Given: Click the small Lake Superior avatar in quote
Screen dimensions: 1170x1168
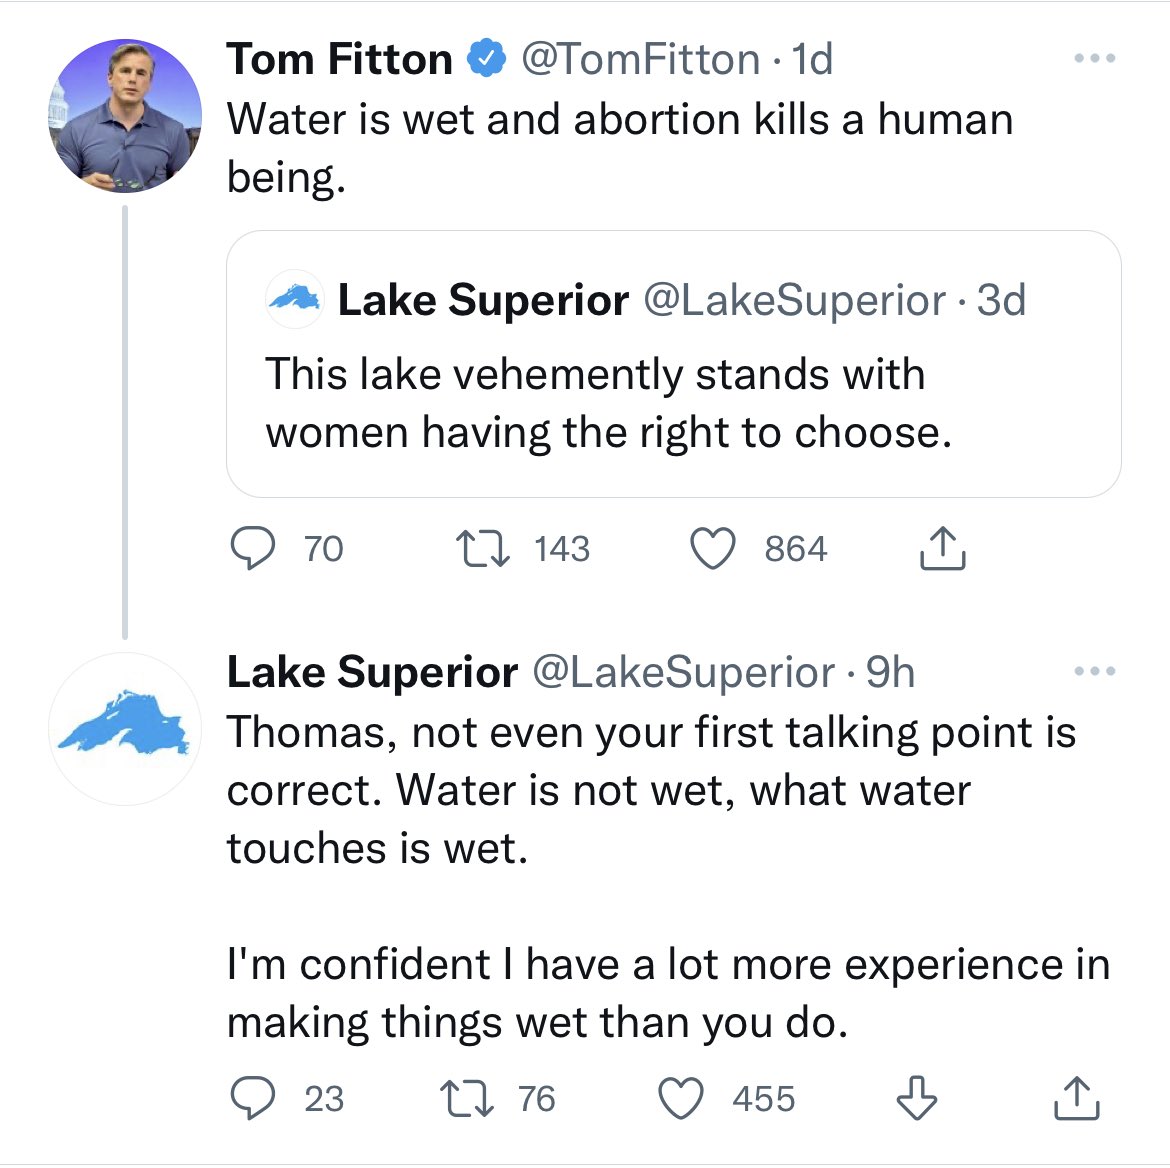Looking at the screenshot, I should [x=294, y=299].
